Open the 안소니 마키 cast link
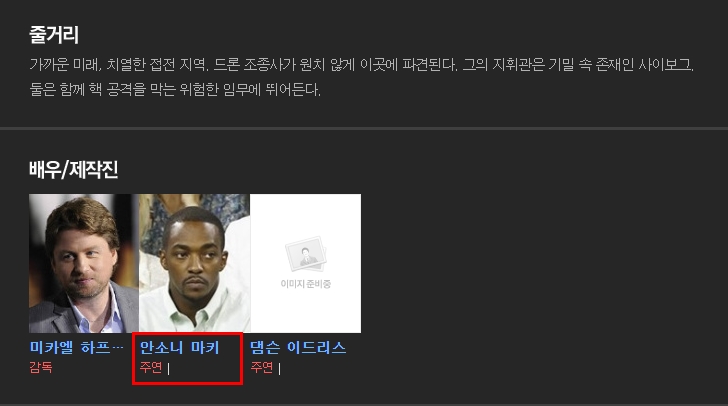This screenshot has width=728, height=406. (x=179, y=347)
